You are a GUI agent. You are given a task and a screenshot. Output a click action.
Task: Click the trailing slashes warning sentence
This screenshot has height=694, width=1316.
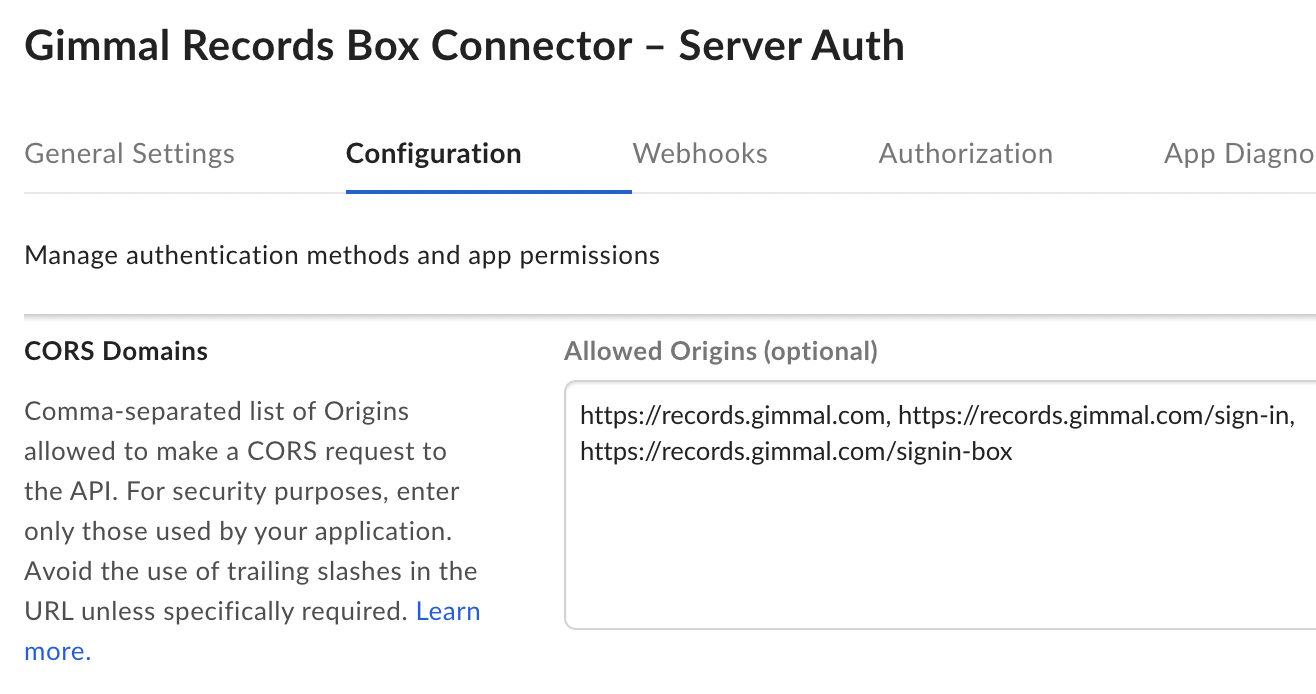click(x=250, y=572)
